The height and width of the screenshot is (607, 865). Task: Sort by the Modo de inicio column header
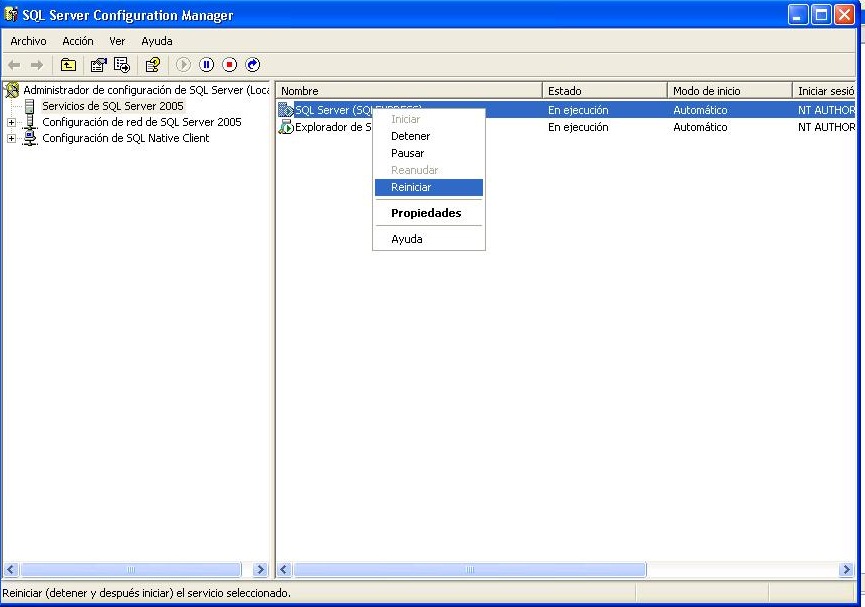[730, 90]
